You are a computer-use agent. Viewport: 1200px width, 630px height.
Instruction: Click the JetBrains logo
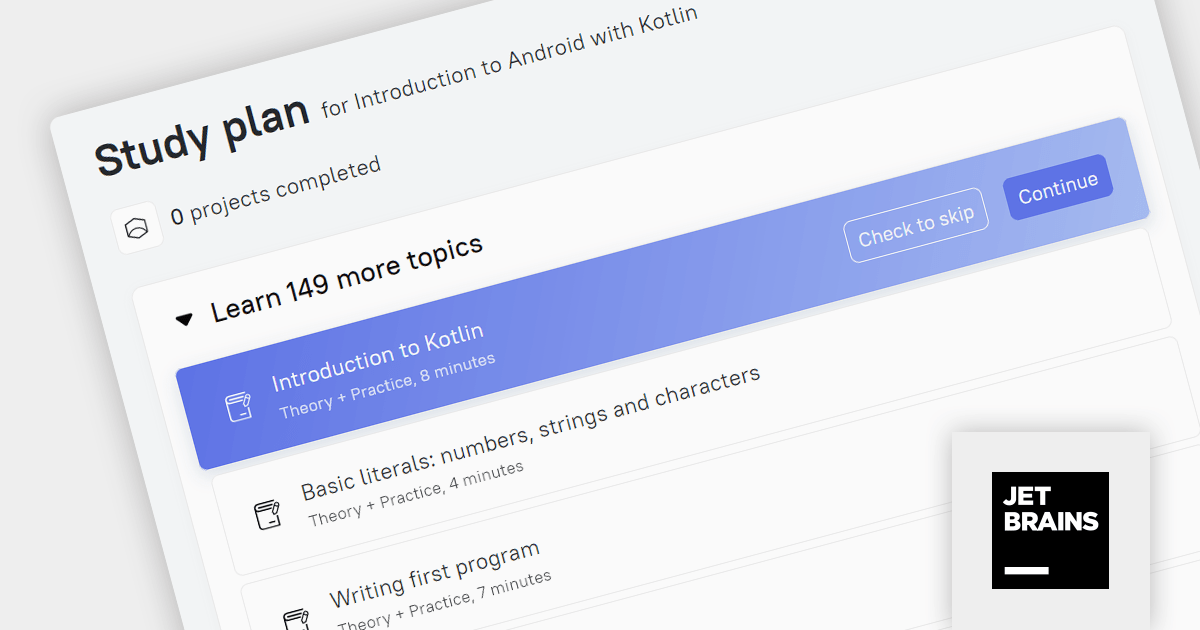click(1050, 530)
